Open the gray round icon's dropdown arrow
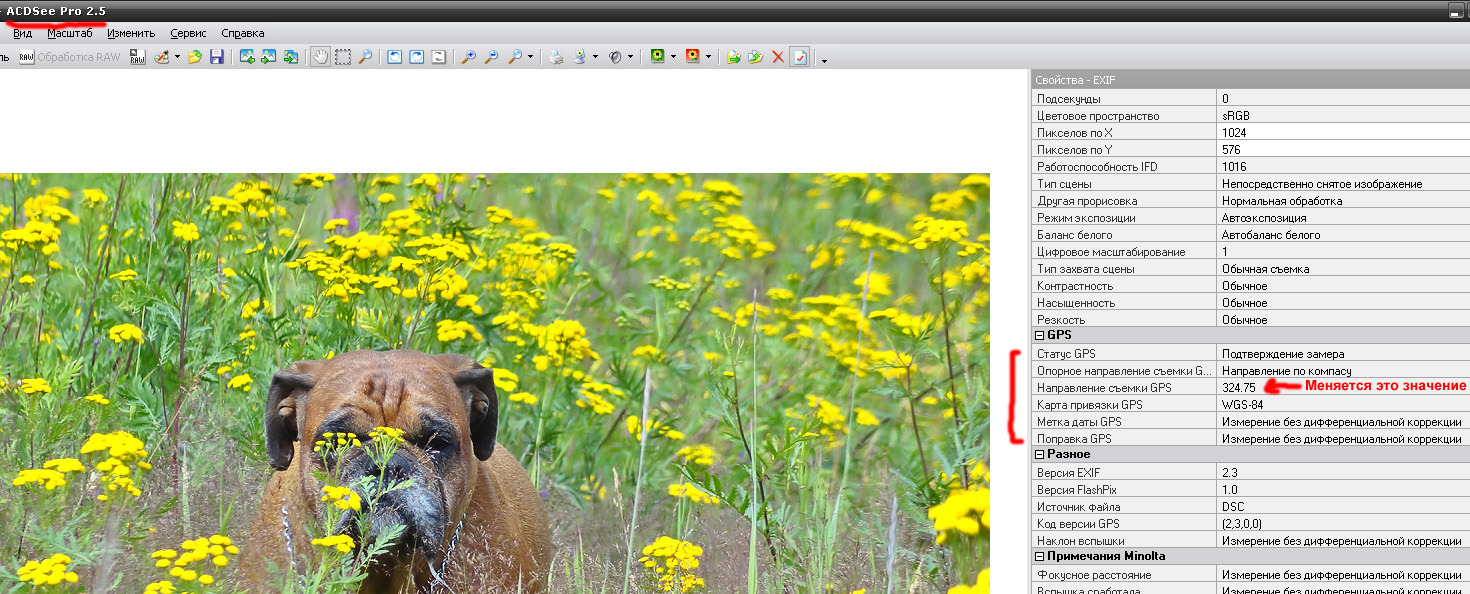The width and height of the screenshot is (1470, 594). pyautogui.click(x=630, y=57)
